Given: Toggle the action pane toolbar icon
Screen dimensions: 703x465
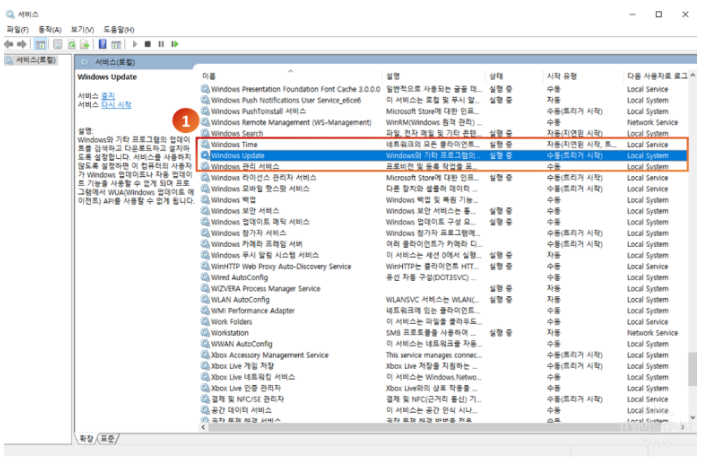Looking at the screenshot, I should [x=116, y=44].
